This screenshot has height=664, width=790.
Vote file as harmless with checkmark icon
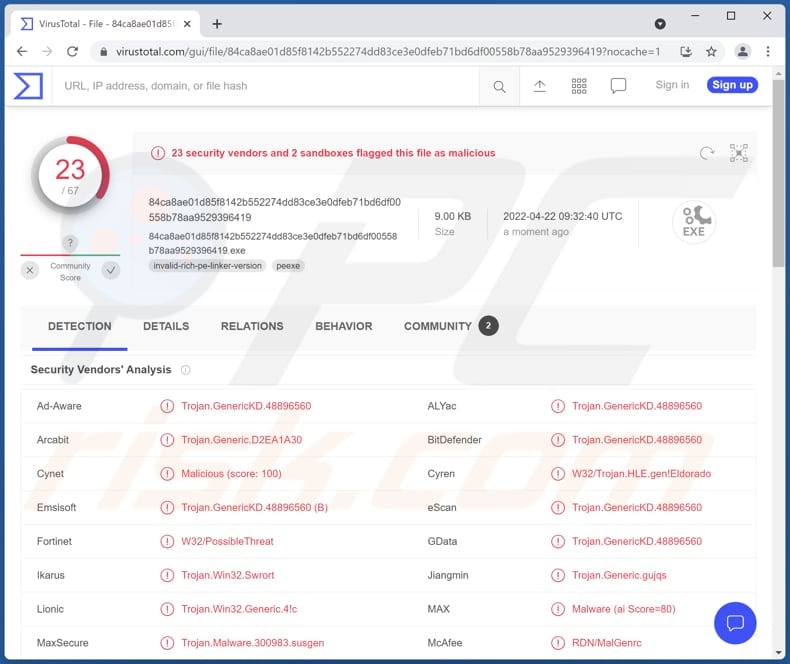[111, 271]
